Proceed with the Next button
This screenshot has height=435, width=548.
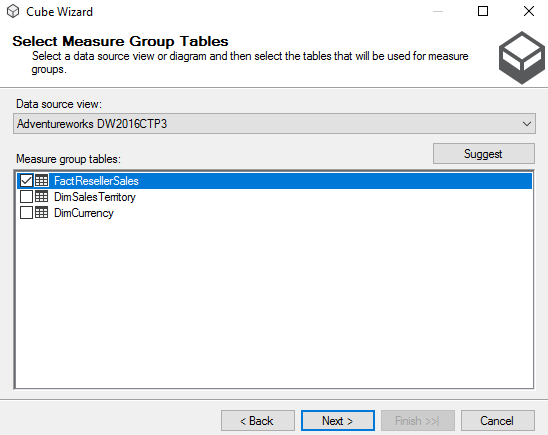pyautogui.click(x=338, y=421)
